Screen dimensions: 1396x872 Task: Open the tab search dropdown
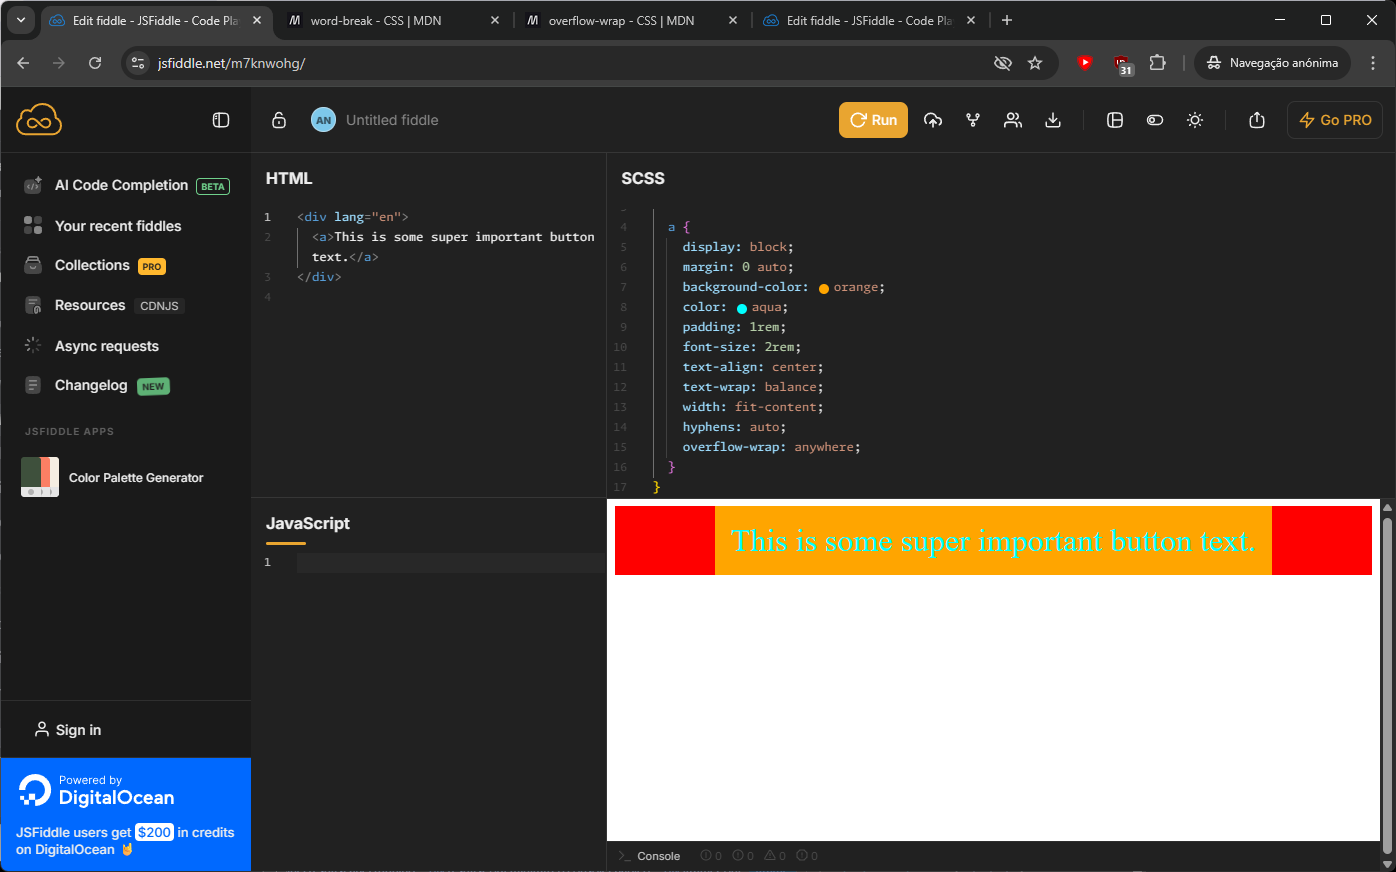20,20
